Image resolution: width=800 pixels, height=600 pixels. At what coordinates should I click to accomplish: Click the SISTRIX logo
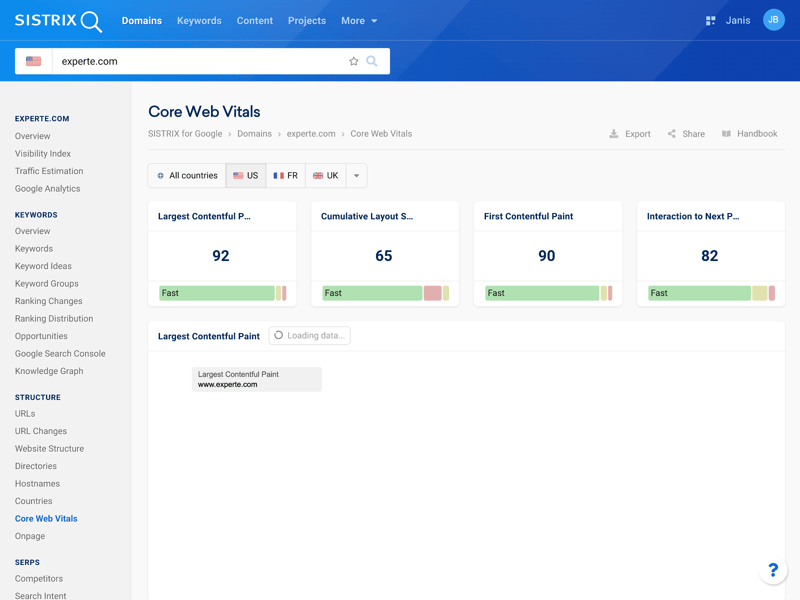pos(58,21)
